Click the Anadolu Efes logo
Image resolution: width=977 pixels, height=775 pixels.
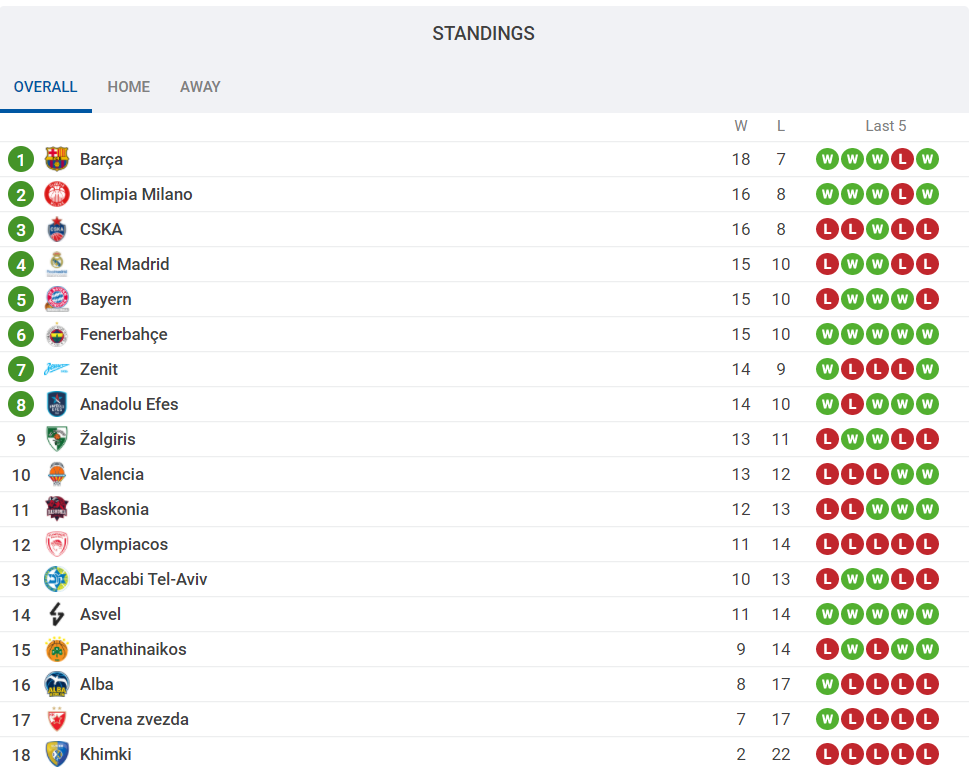[x=57, y=404]
